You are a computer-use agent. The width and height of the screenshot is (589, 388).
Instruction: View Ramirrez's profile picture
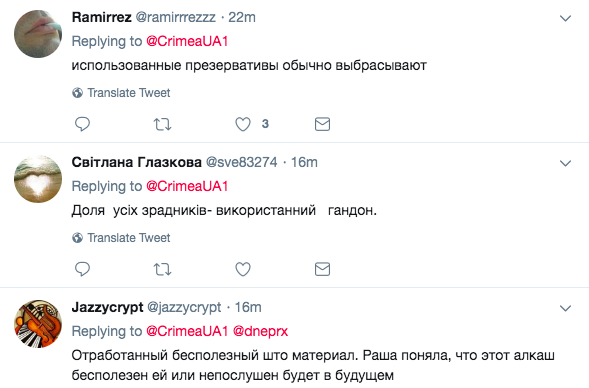[38, 34]
